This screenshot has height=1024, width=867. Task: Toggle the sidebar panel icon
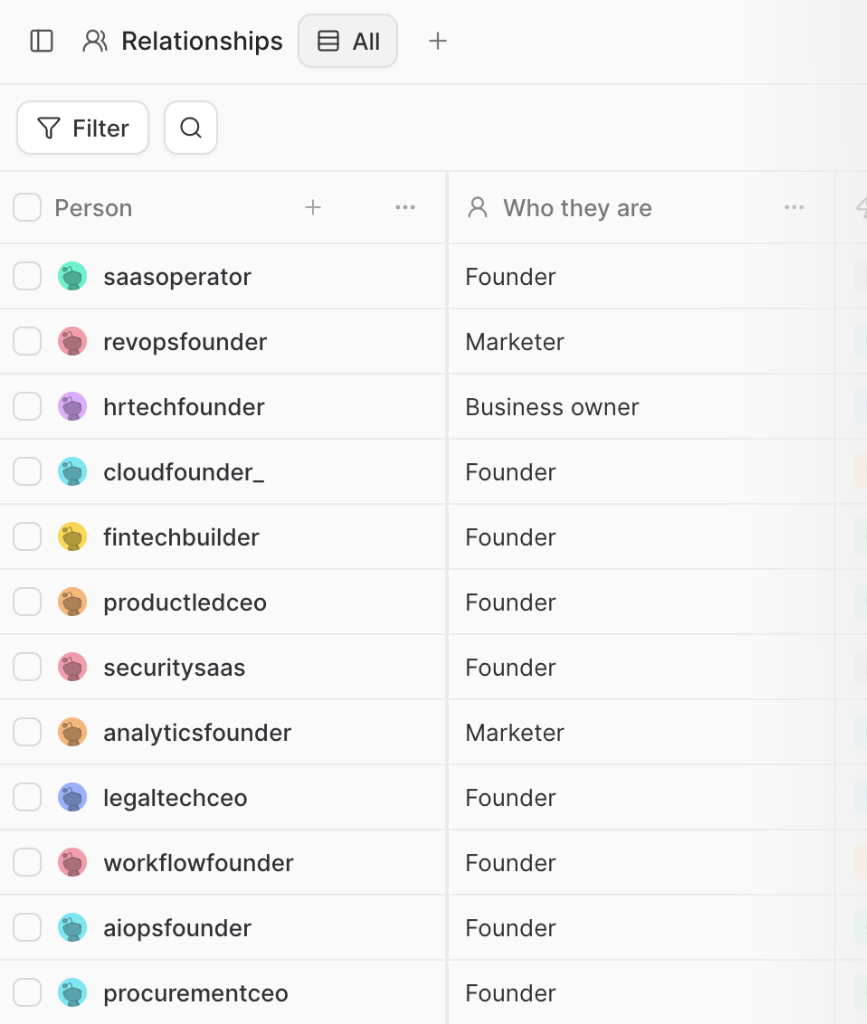click(42, 41)
